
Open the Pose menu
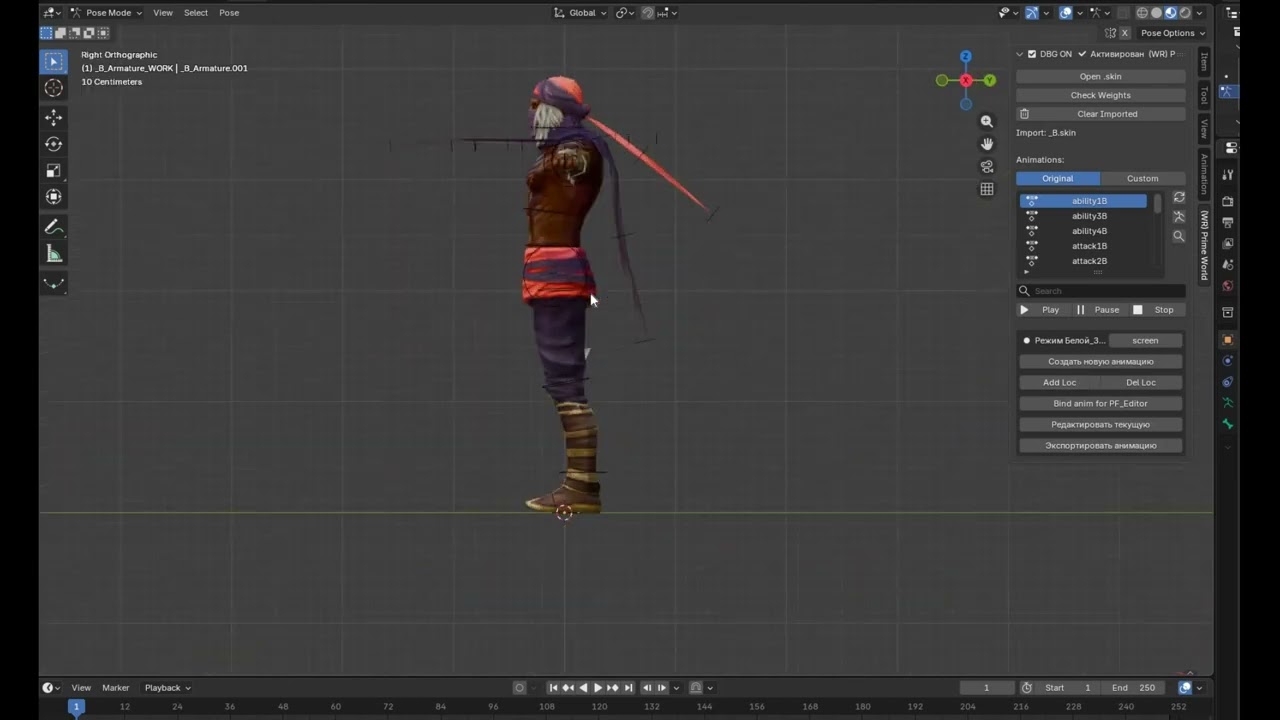pyautogui.click(x=229, y=13)
